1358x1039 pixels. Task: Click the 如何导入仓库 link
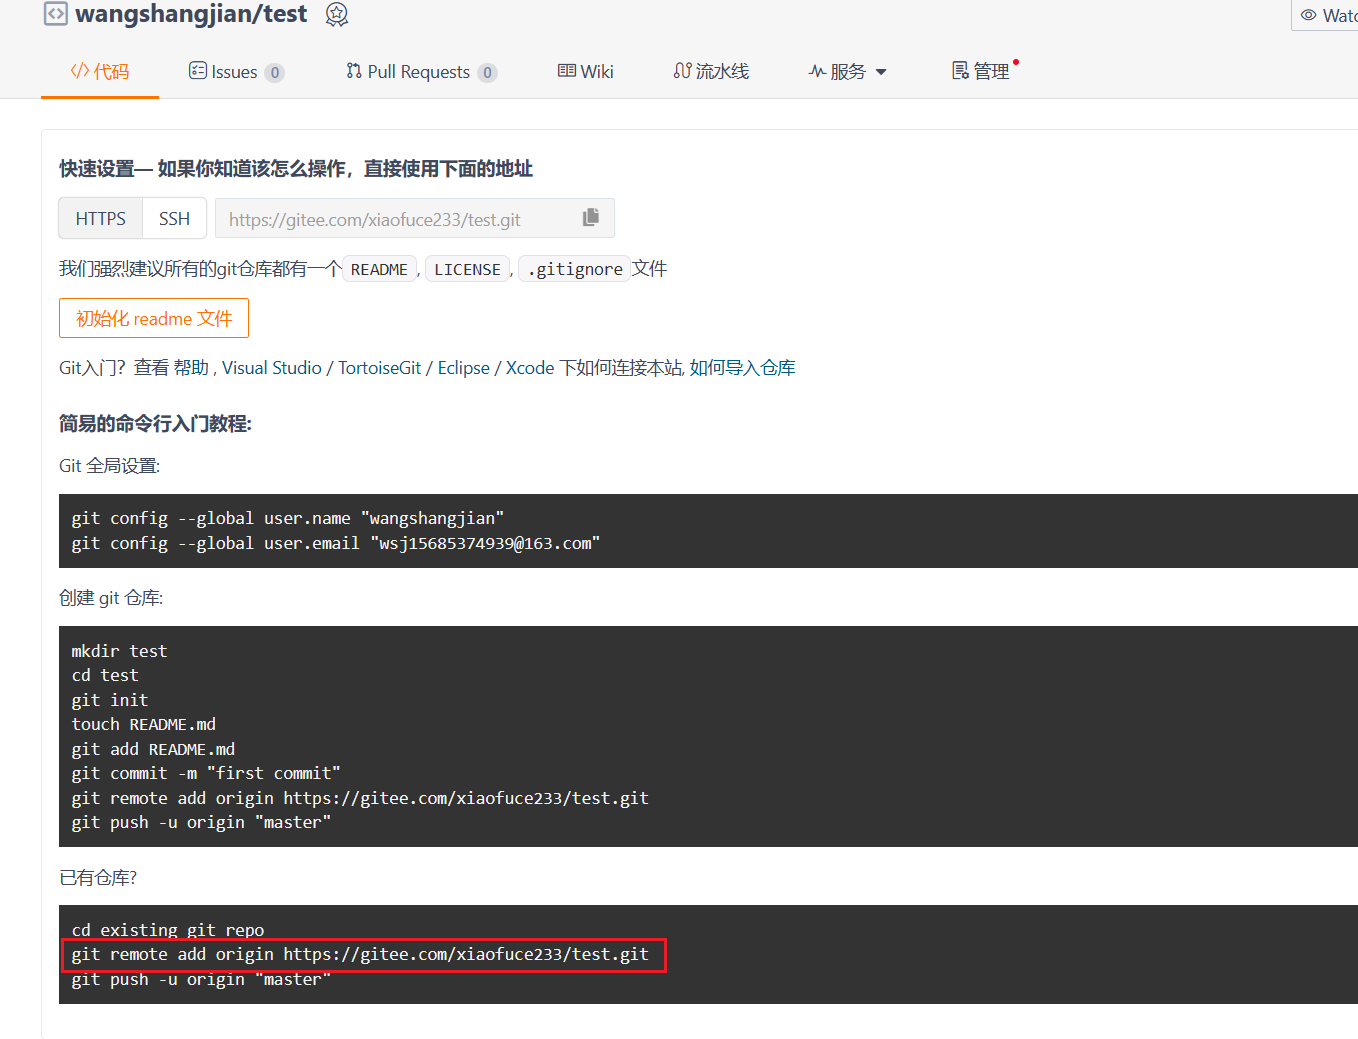coord(742,368)
